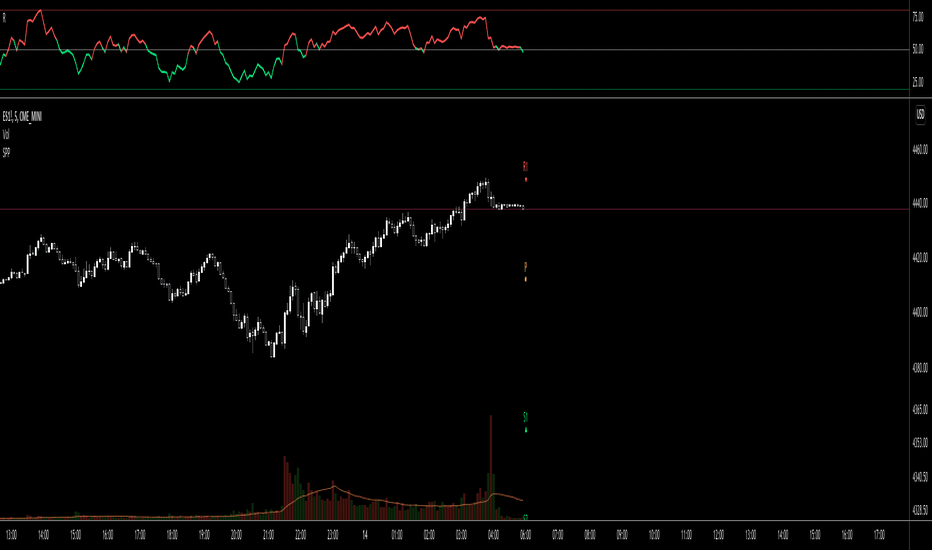Click the 4380.00 price scale label
Screen dimensions: 932x550
(920, 368)
